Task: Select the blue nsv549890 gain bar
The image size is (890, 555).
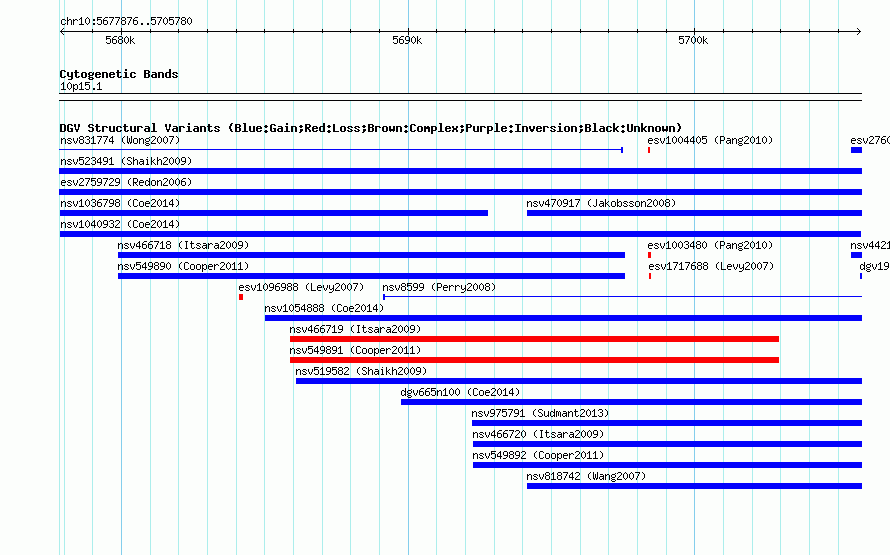Action: pos(371,276)
